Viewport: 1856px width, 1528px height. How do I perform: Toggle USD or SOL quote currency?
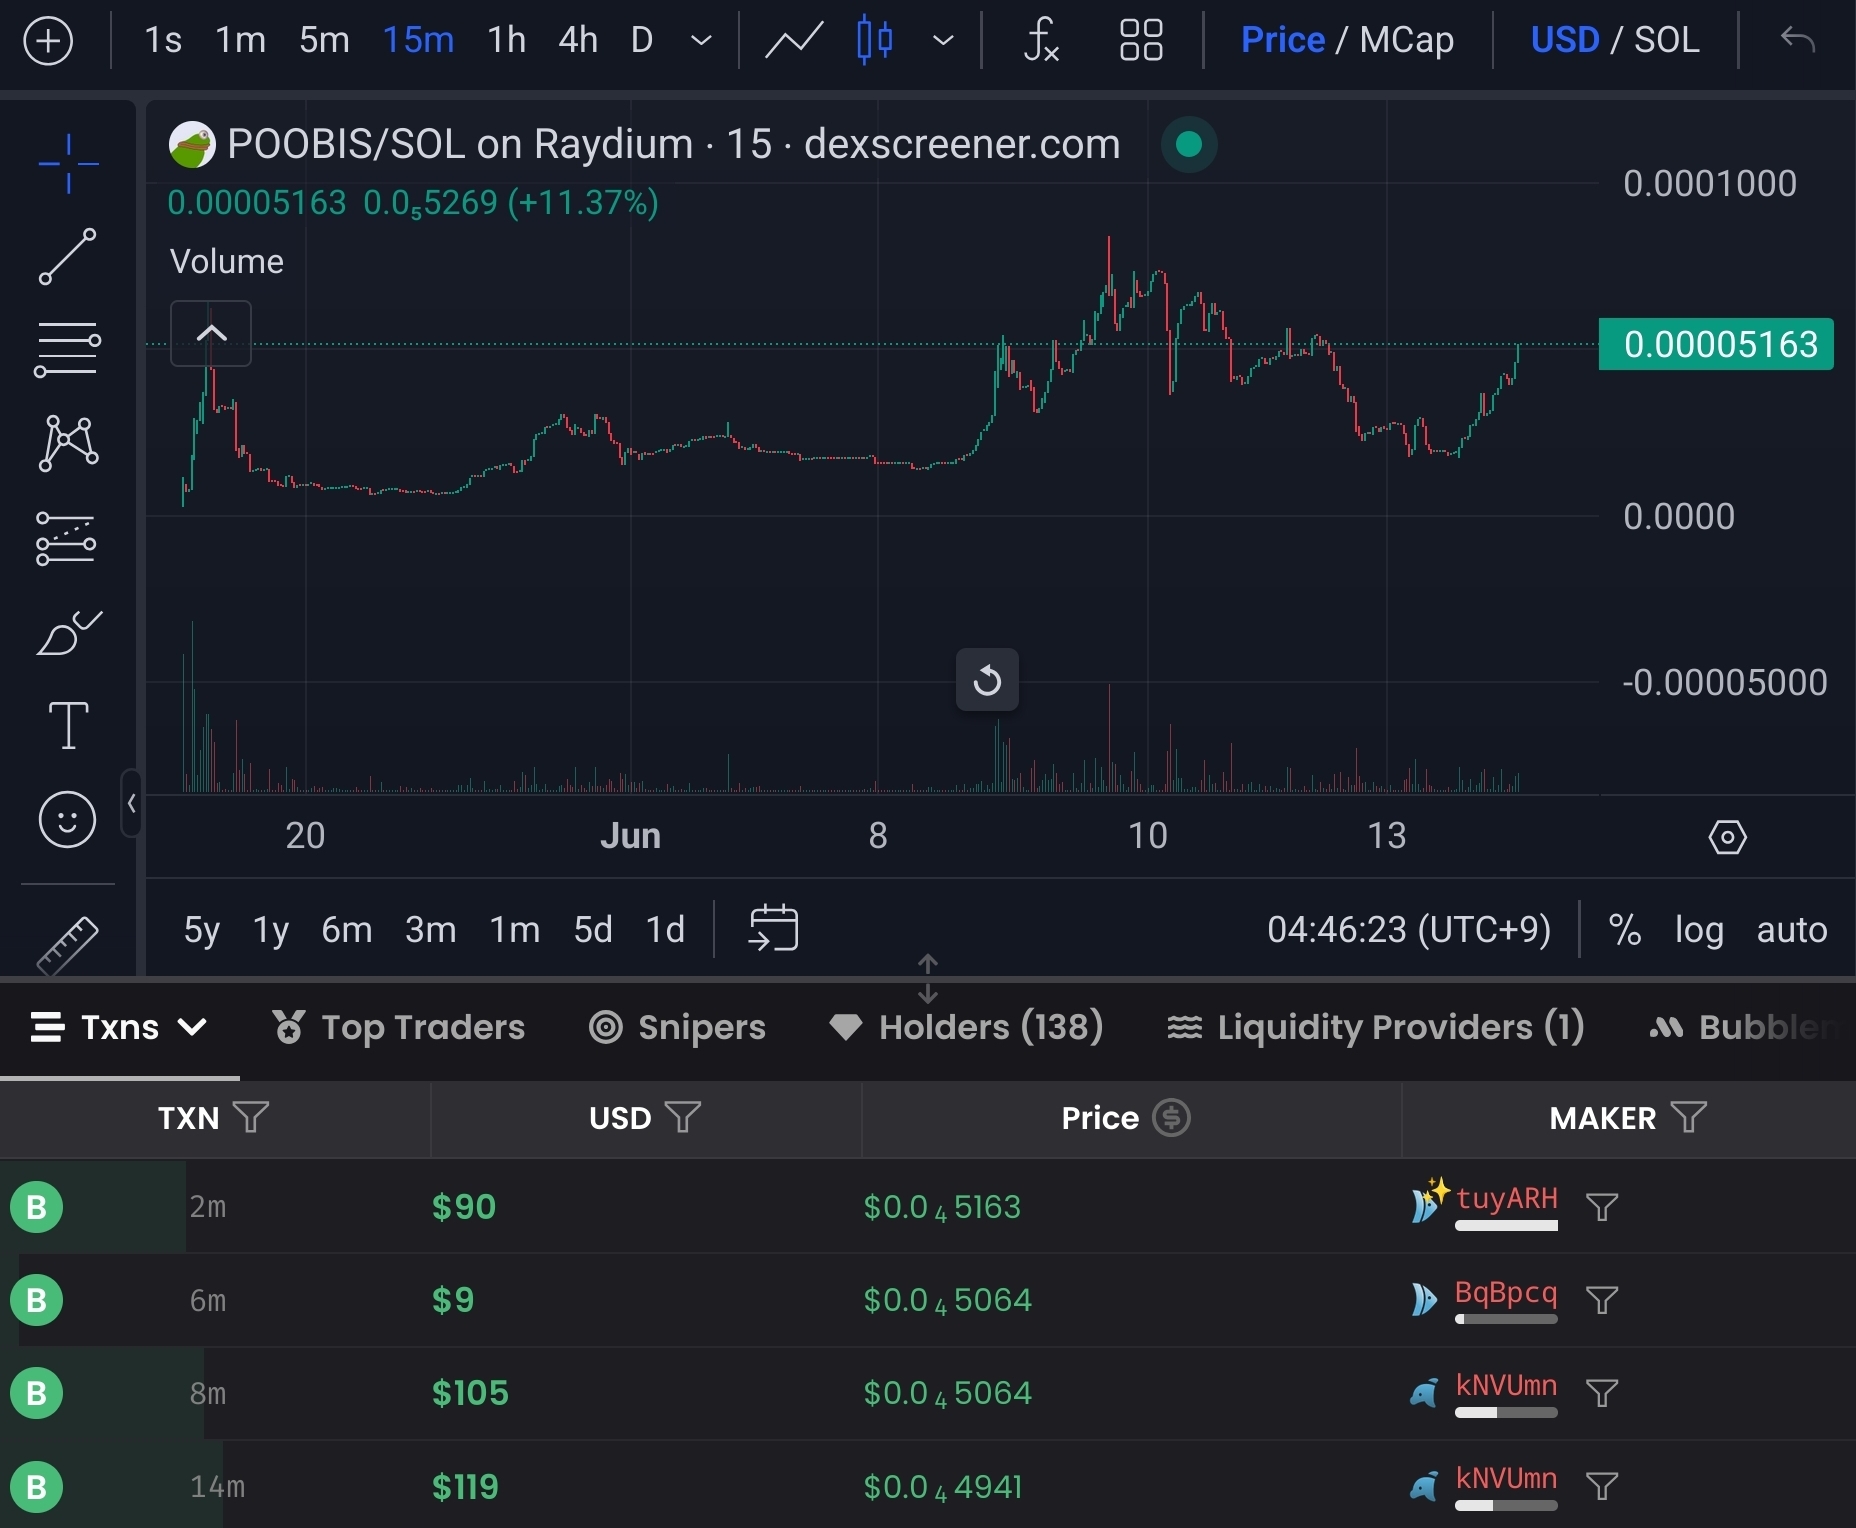point(1615,40)
